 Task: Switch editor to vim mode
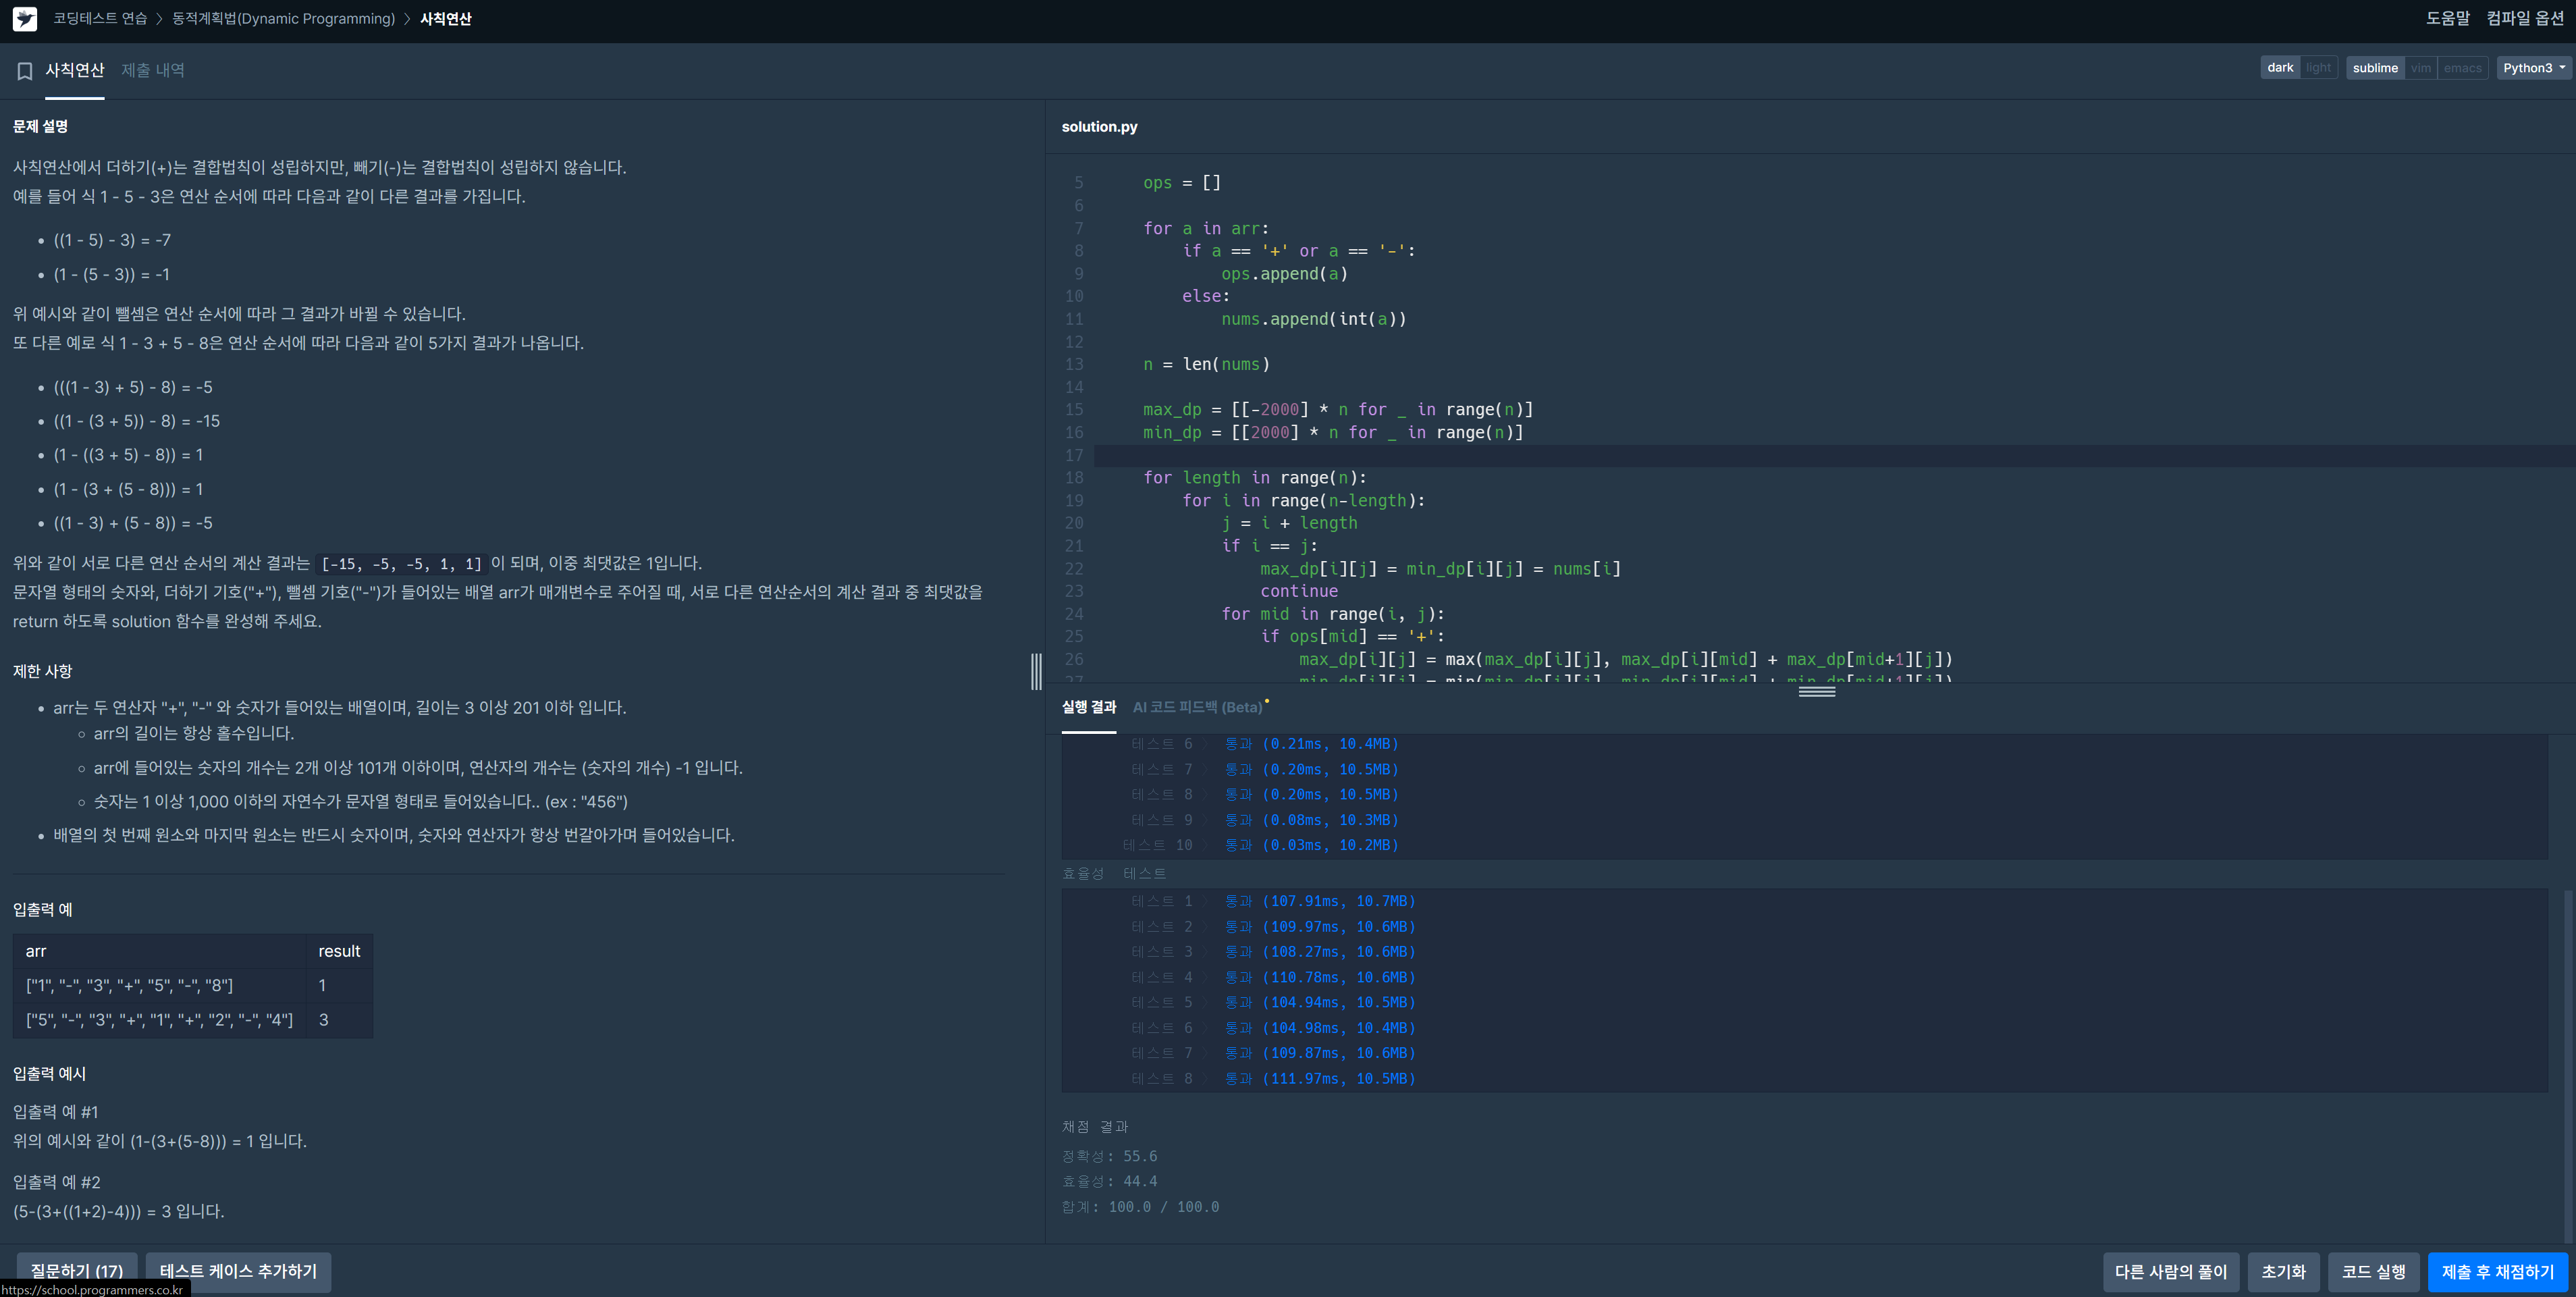click(2420, 68)
